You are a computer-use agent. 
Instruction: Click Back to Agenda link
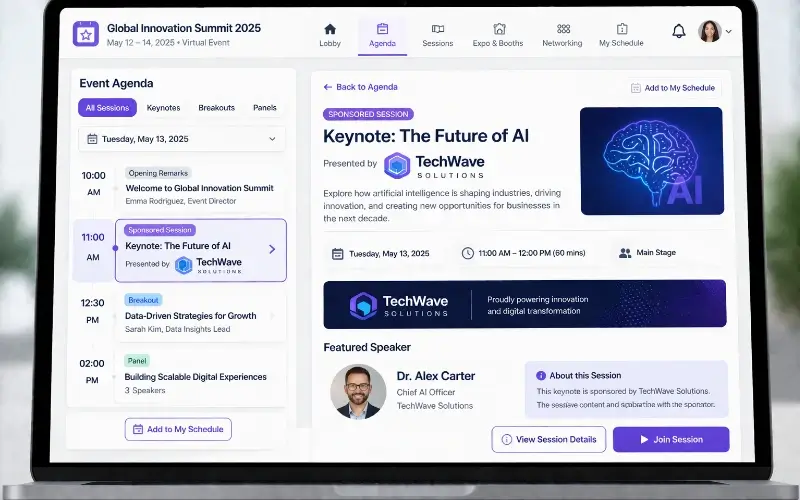(x=360, y=87)
